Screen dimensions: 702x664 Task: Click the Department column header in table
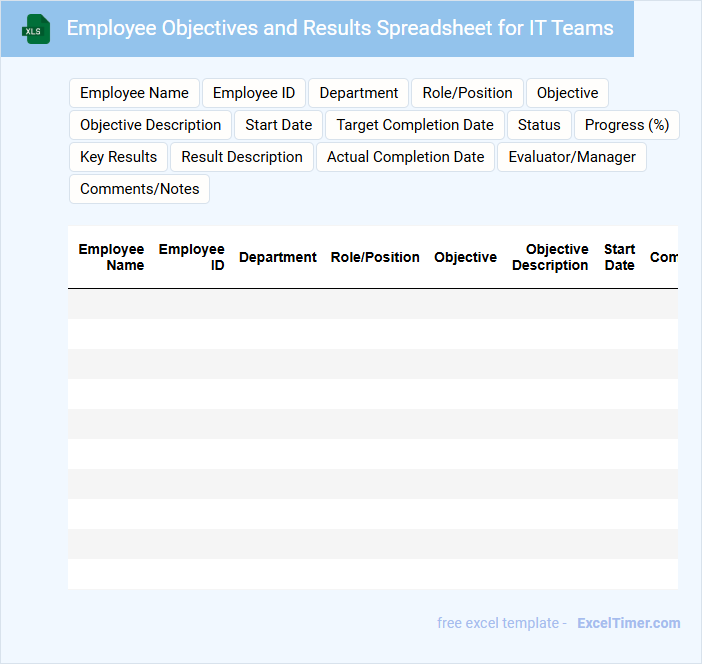tap(278, 257)
